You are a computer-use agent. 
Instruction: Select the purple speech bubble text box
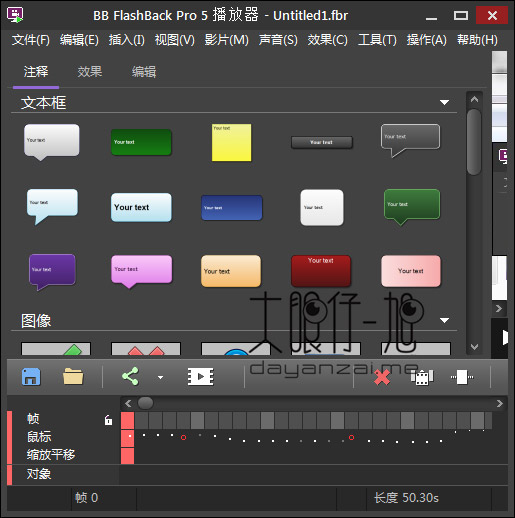52,272
